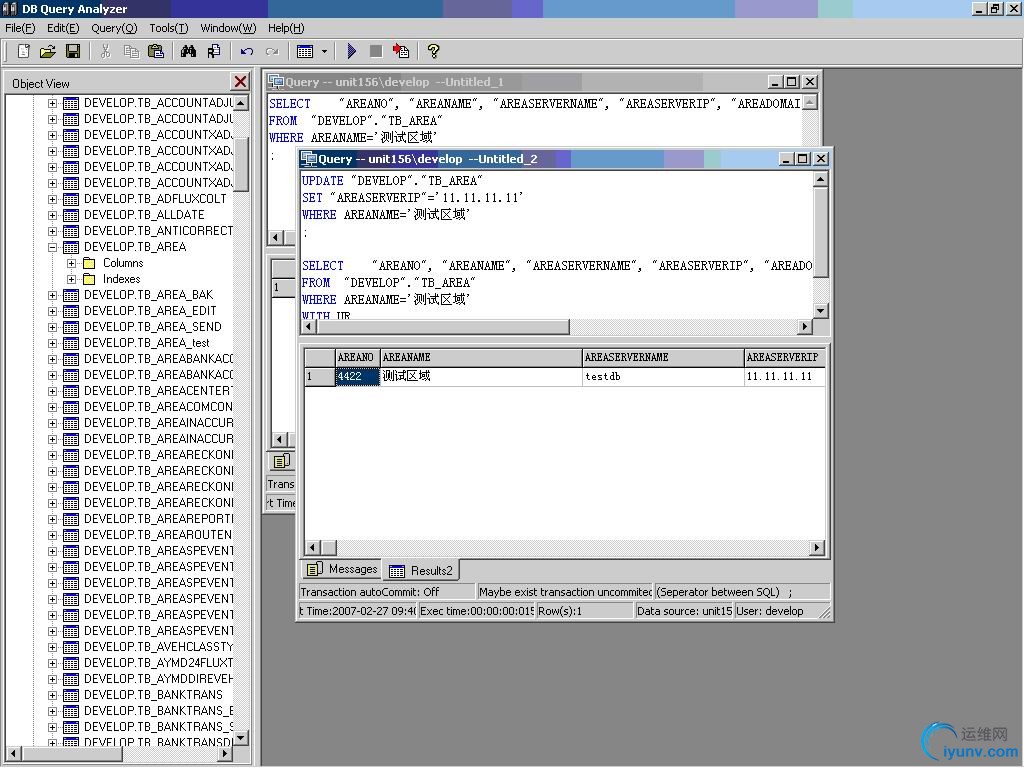Click the Replace icon beside the binoculars
The width and height of the screenshot is (1024, 768).
click(214, 51)
